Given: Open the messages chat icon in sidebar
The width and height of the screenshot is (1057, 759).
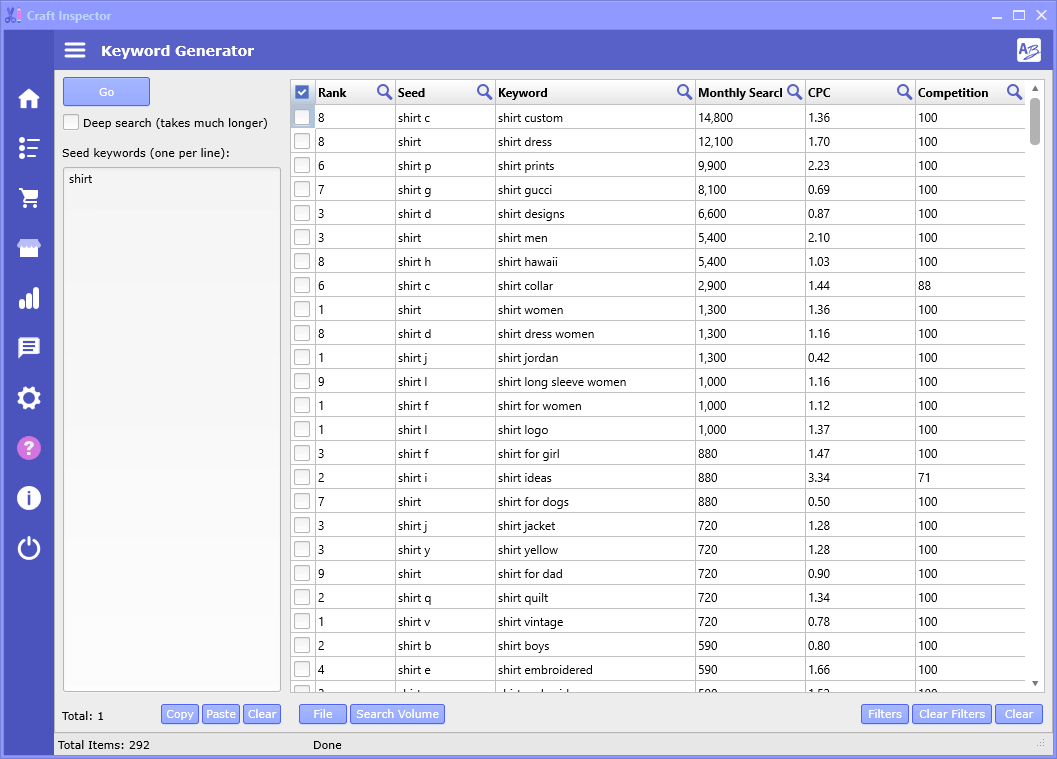Looking at the screenshot, I should (28, 348).
